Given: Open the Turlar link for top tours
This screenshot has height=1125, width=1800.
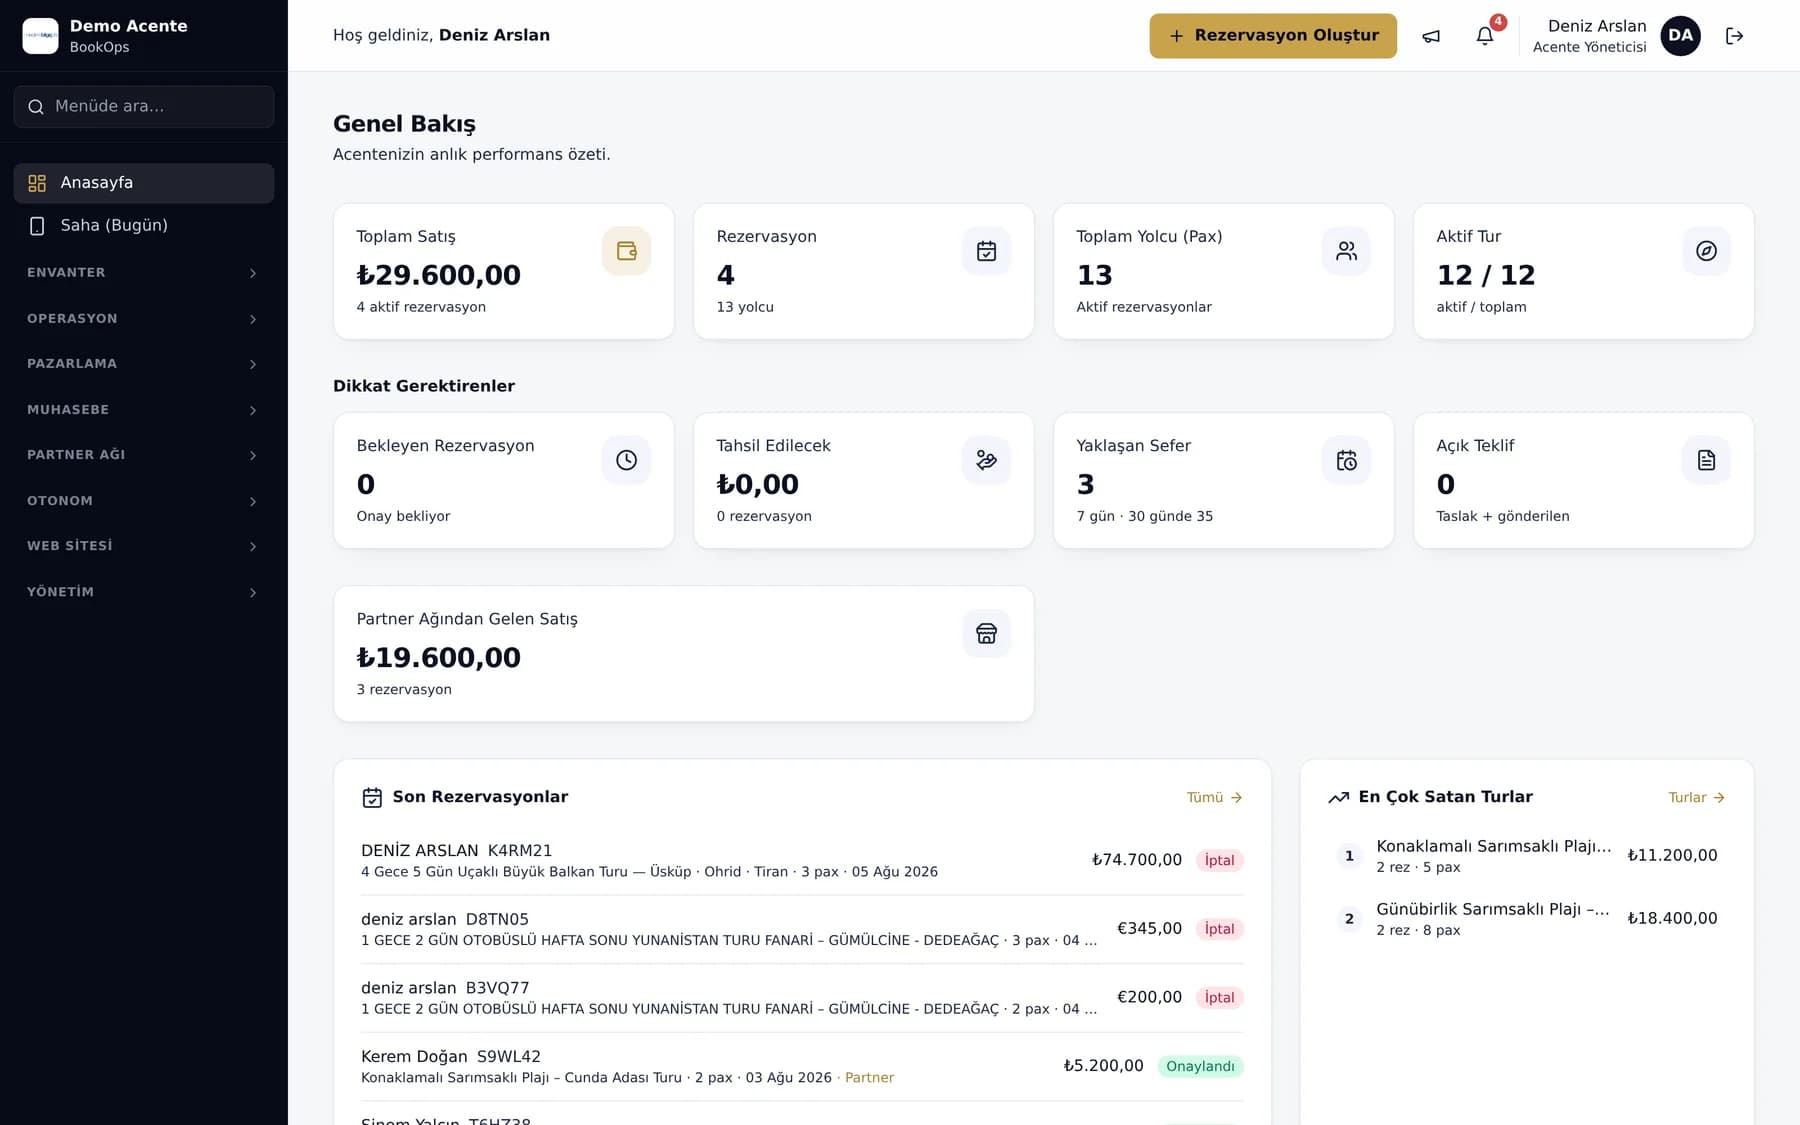Looking at the screenshot, I should pyautogui.click(x=1697, y=797).
